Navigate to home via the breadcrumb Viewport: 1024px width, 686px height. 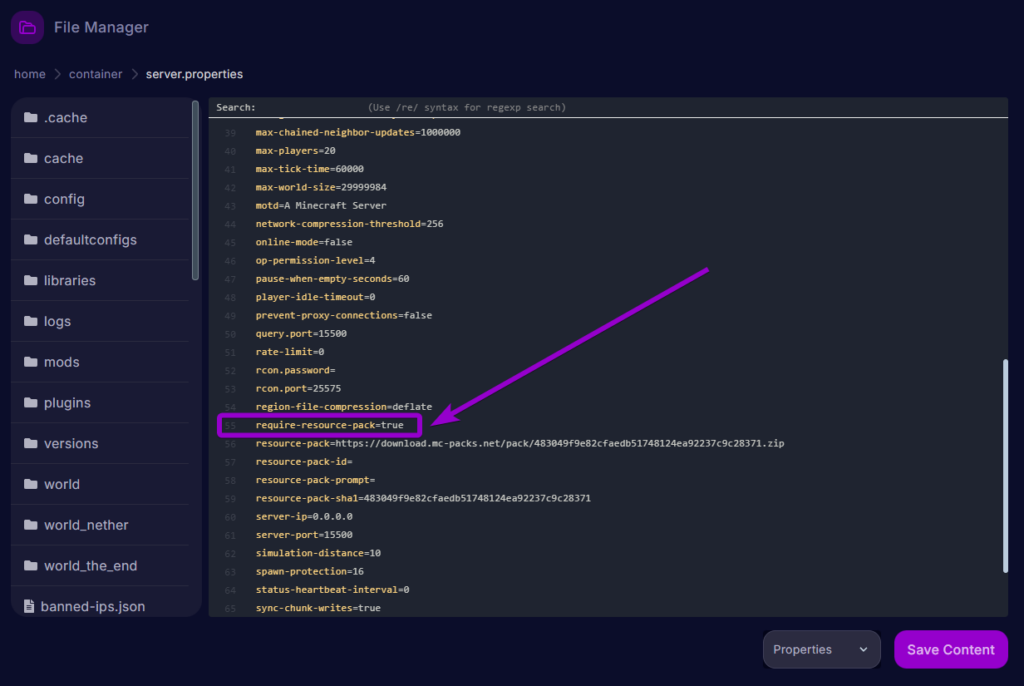[x=29, y=73]
